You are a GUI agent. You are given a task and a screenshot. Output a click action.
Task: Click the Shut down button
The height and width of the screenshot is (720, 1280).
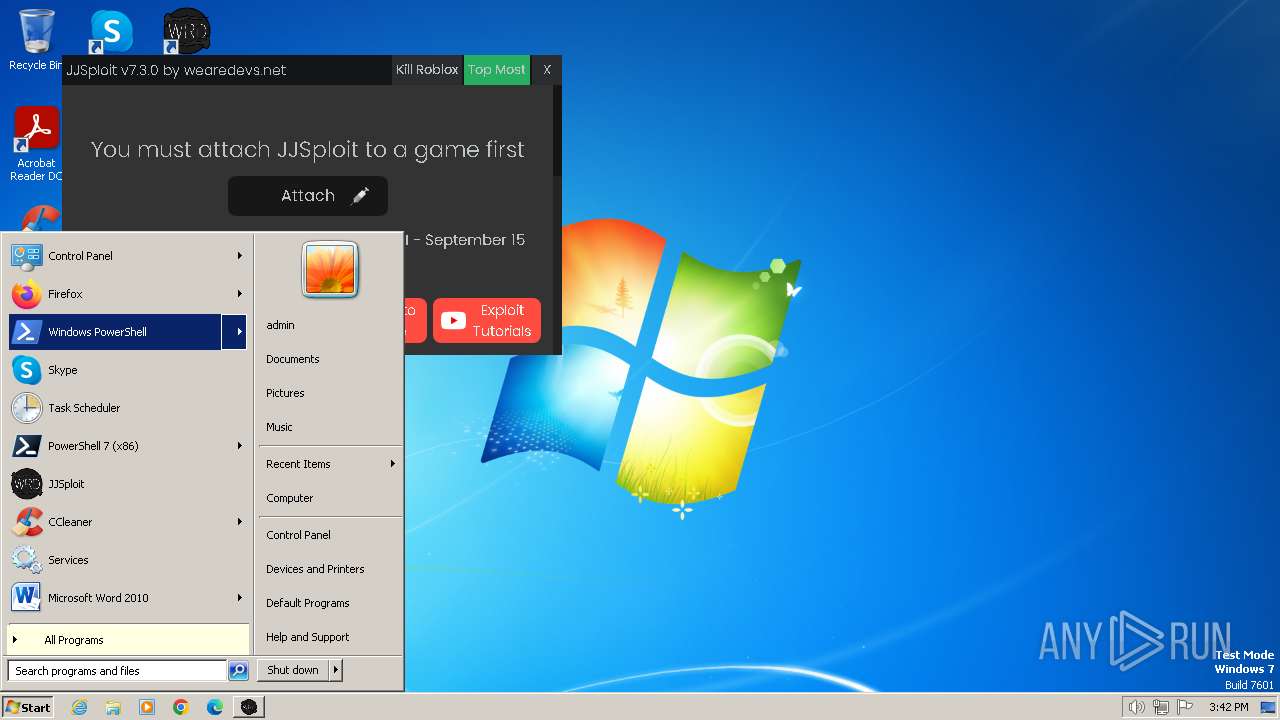(293, 670)
